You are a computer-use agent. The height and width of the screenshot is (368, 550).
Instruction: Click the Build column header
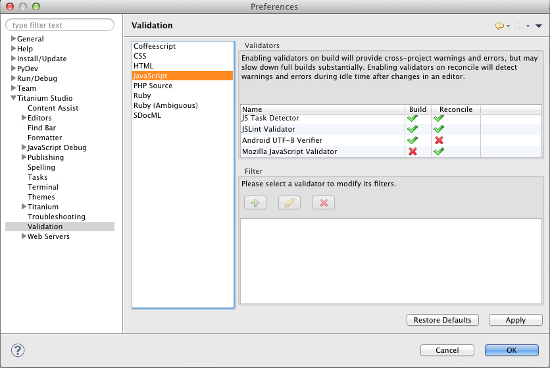point(418,109)
